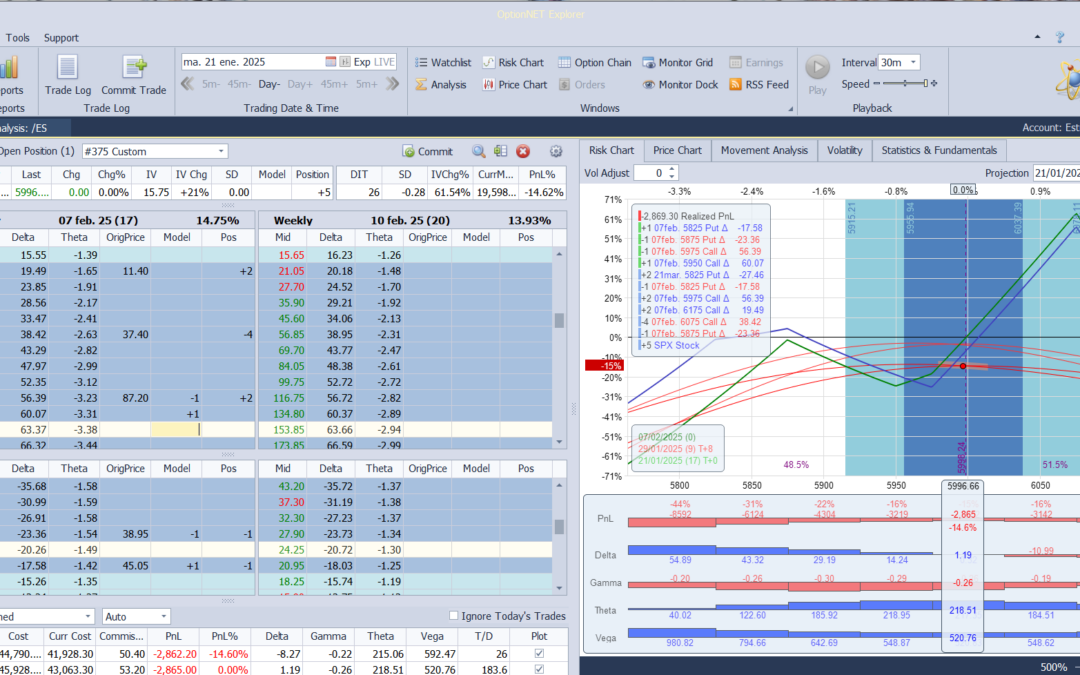
Task: Switch to the Risk Chart tab
Action: point(611,150)
